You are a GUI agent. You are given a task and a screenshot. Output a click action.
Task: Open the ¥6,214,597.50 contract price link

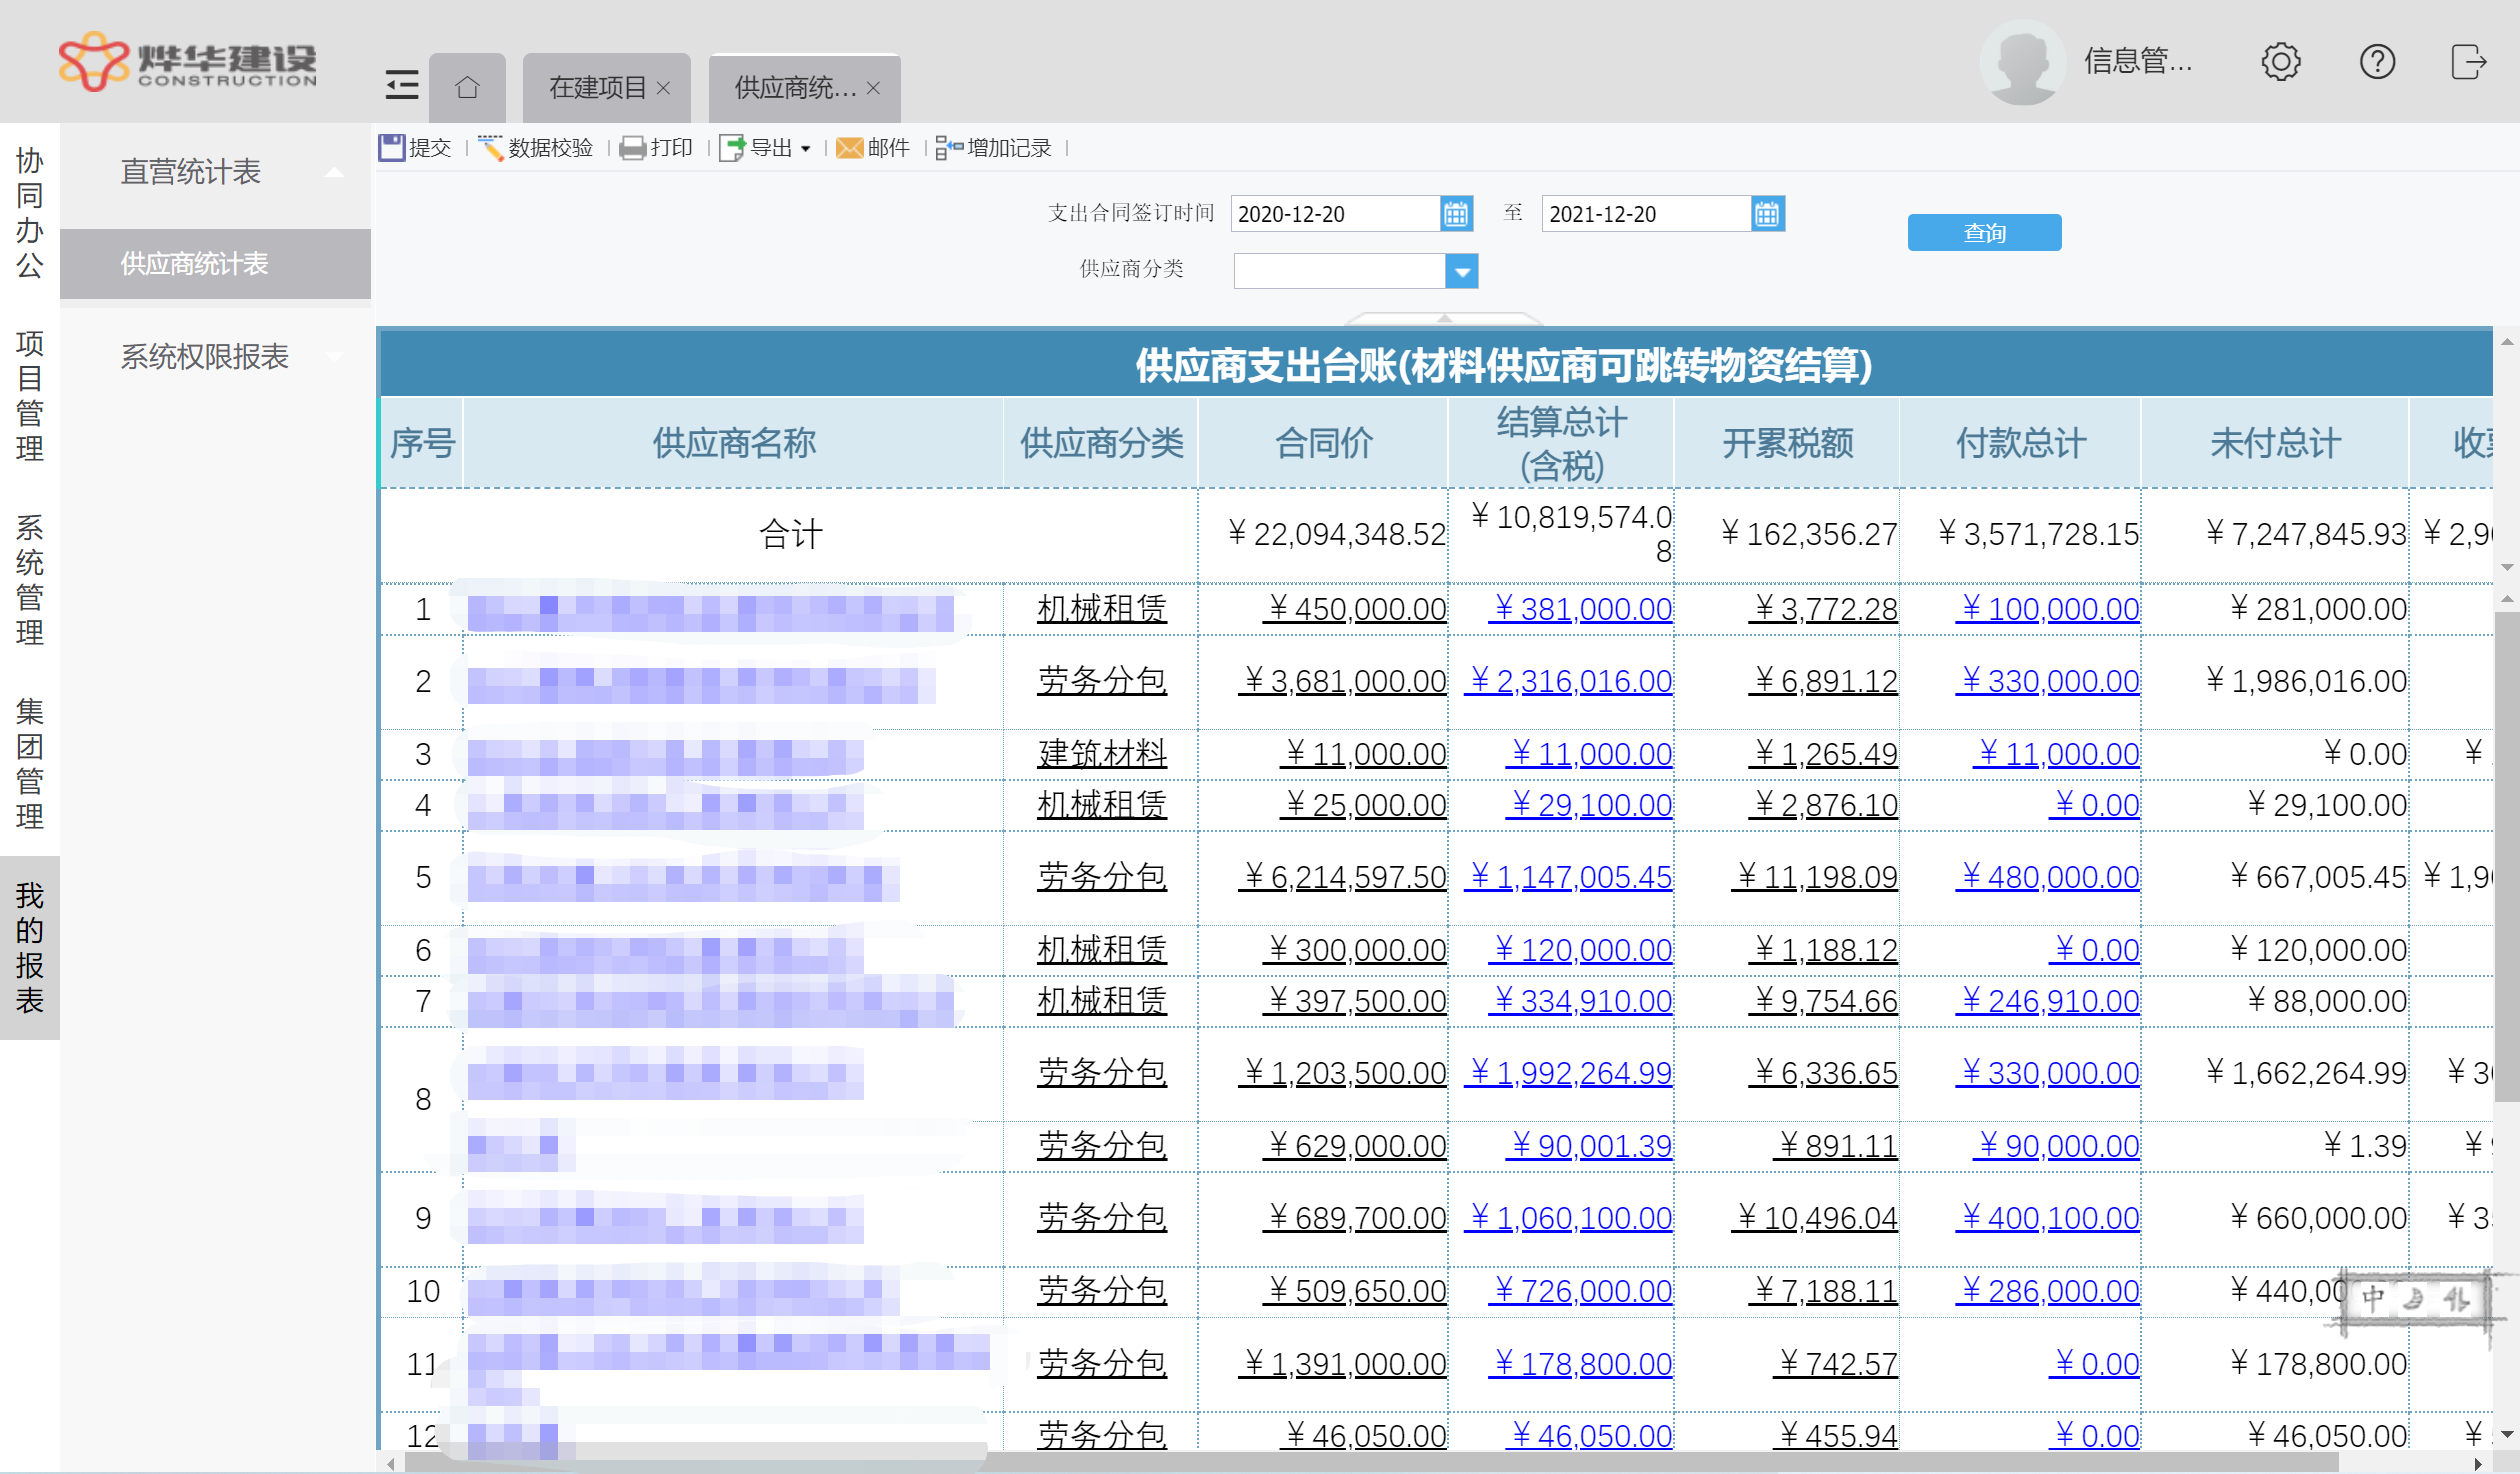1343,876
